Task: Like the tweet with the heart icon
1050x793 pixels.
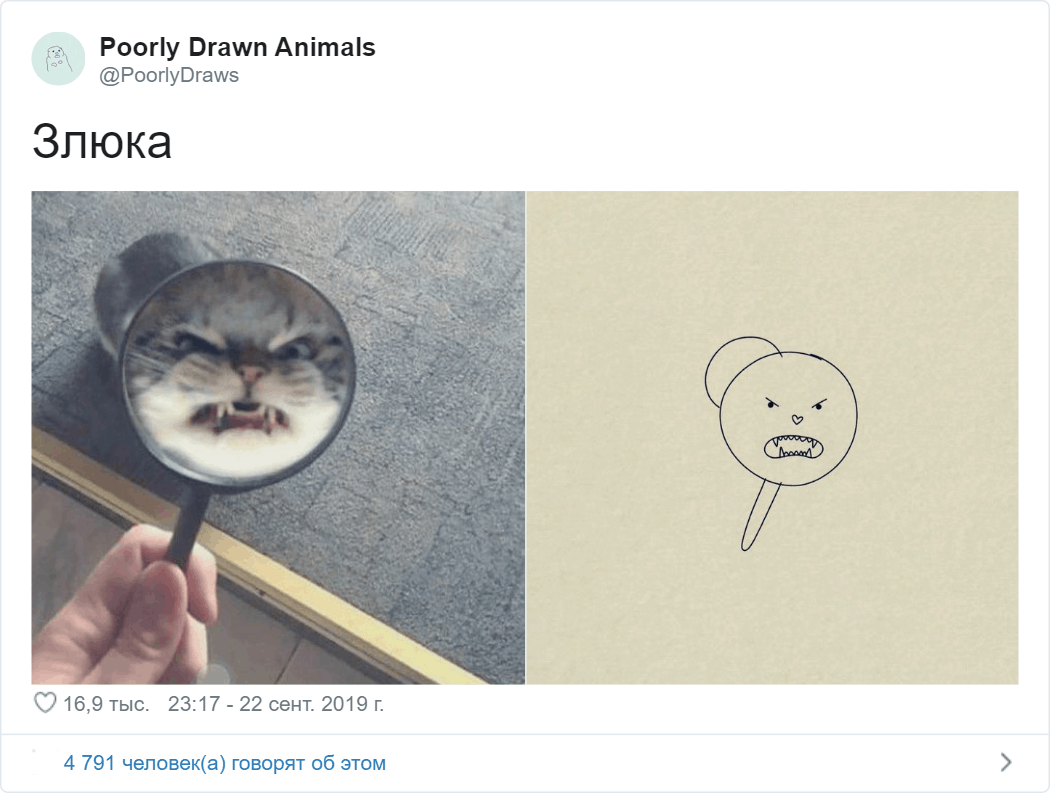Action: click(x=45, y=703)
